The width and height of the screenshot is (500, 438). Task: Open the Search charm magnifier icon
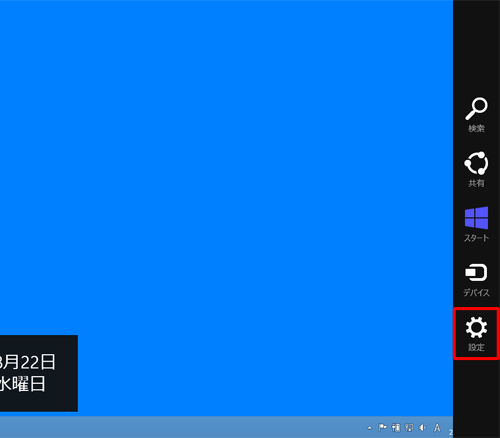[477, 108]
